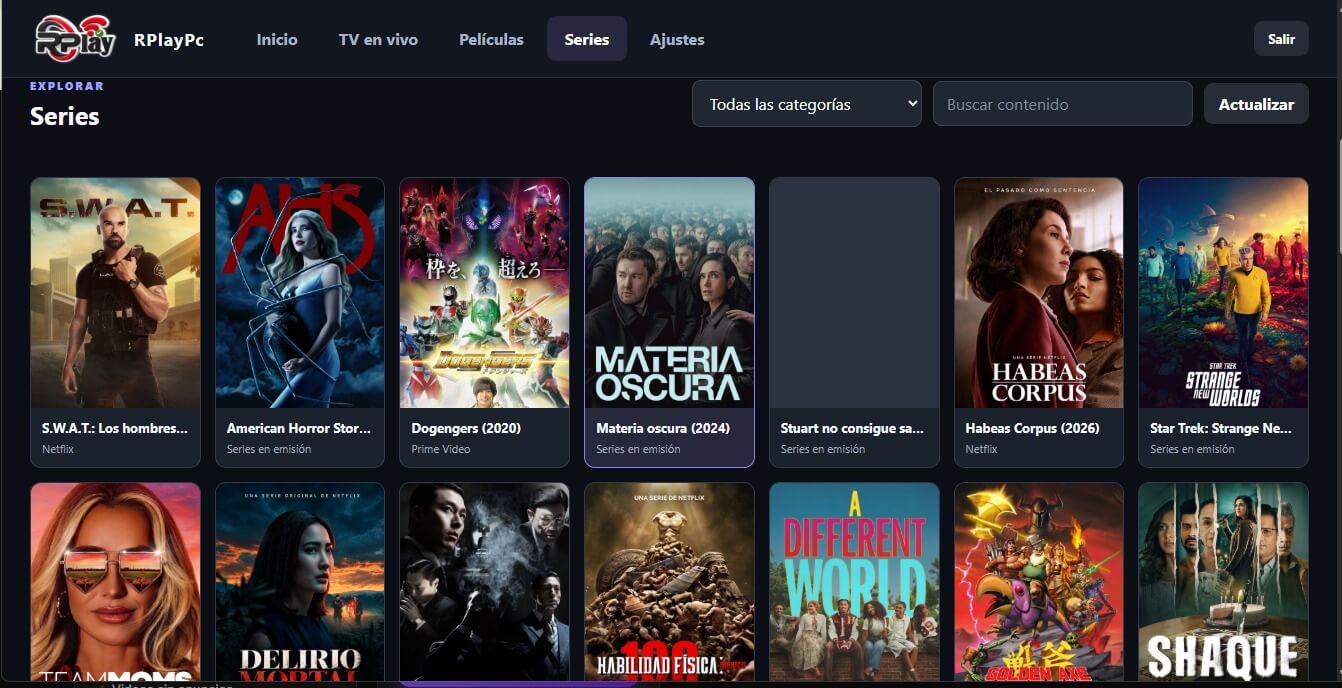Screen dimensions: 1342x688
Task: Expand the Todas las categorías dropdown
Action: click(x=806, y=104)
